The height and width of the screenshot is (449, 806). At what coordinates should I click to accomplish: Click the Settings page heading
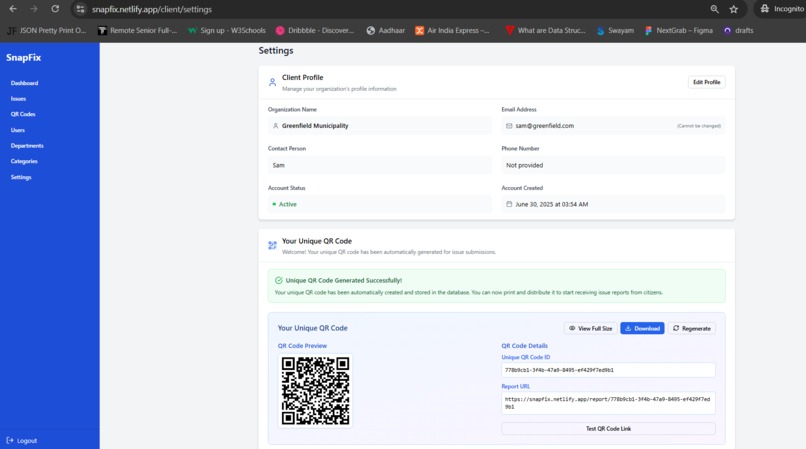(276, 50)
